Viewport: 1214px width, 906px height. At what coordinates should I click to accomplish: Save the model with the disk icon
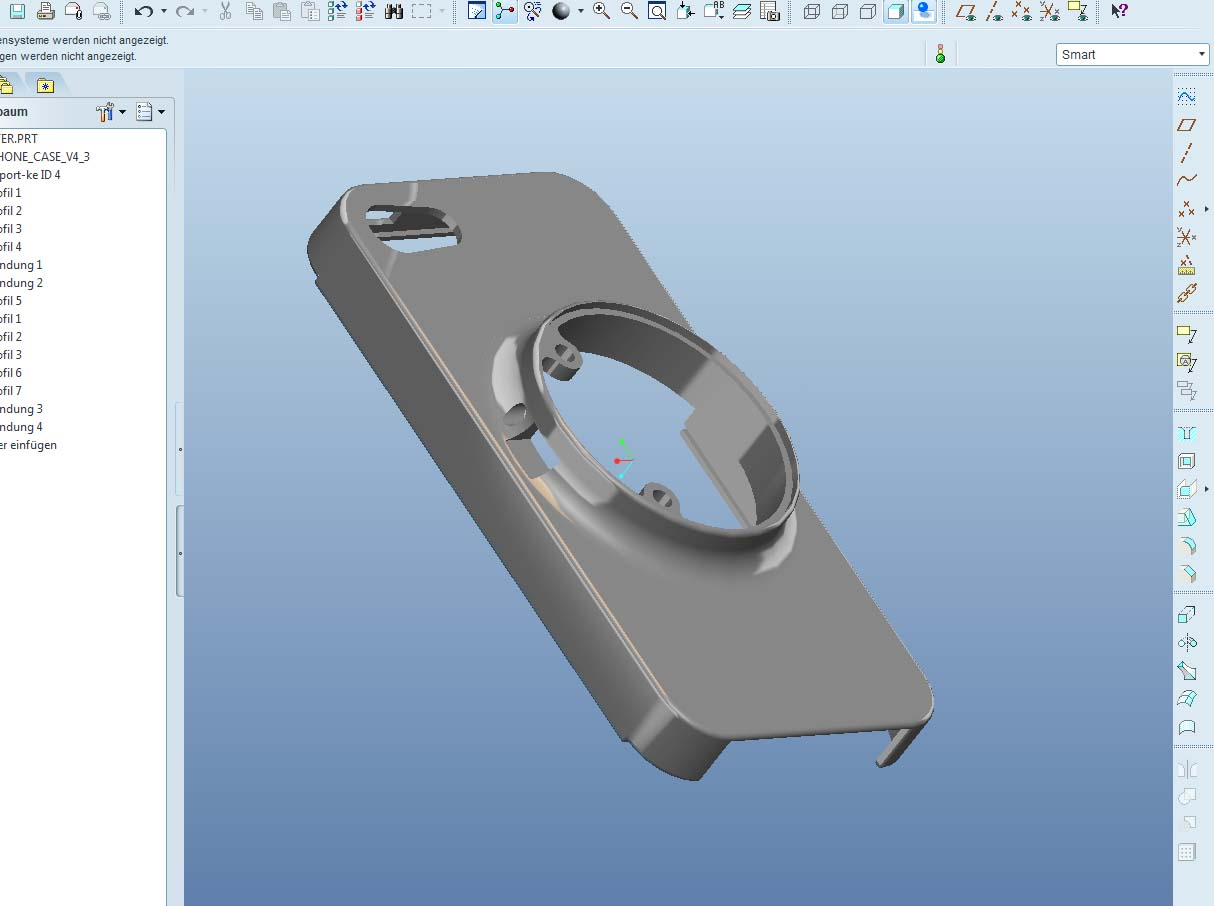(x=18, y=11)
